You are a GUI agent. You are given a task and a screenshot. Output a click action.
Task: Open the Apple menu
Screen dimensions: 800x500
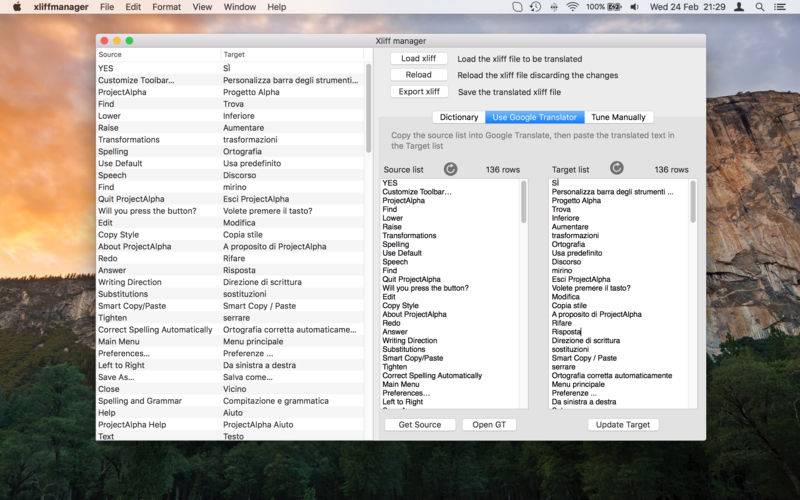(17, 7)
